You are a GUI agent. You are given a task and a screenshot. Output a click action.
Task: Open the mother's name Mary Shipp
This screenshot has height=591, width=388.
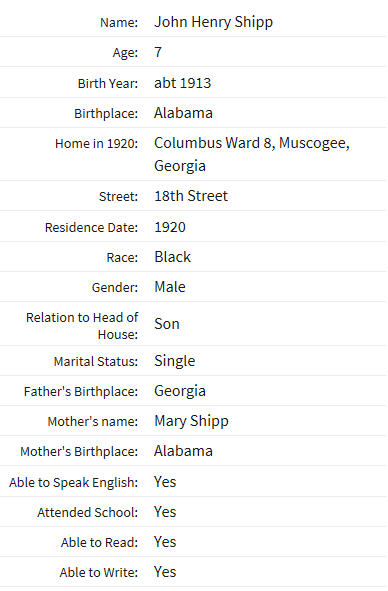coord(191,421)
